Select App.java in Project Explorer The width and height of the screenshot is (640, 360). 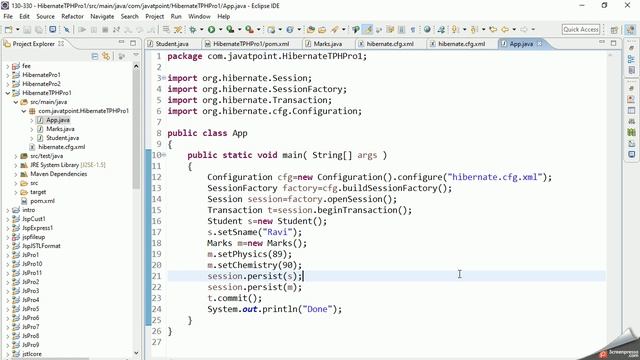coord(58,120)
